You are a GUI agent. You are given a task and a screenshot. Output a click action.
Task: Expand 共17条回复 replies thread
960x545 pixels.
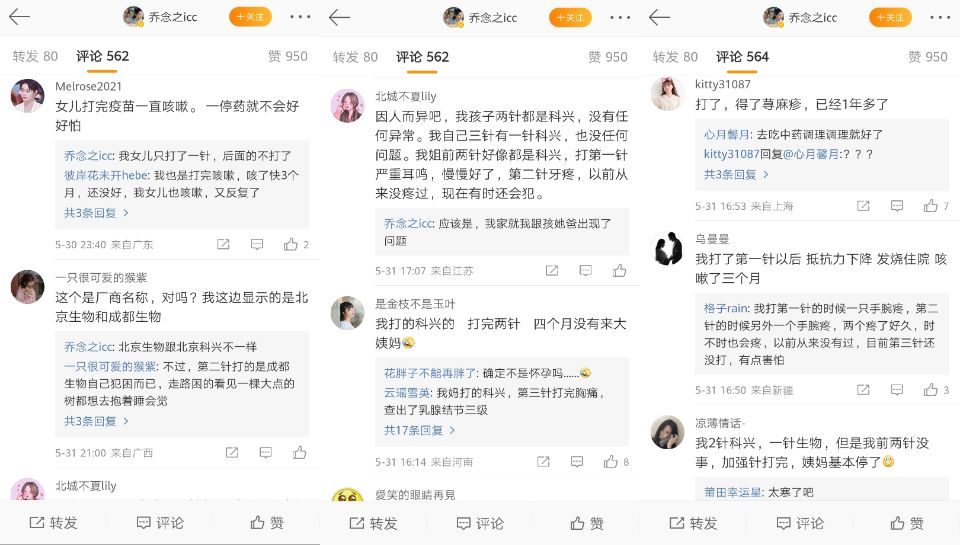[419, 430]
